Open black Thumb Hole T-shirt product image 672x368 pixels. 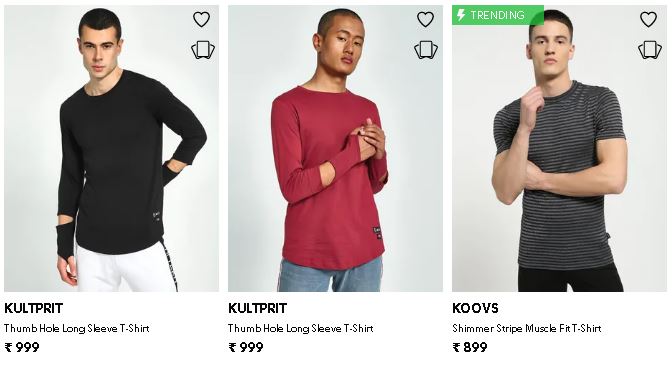tap(111, 148)
